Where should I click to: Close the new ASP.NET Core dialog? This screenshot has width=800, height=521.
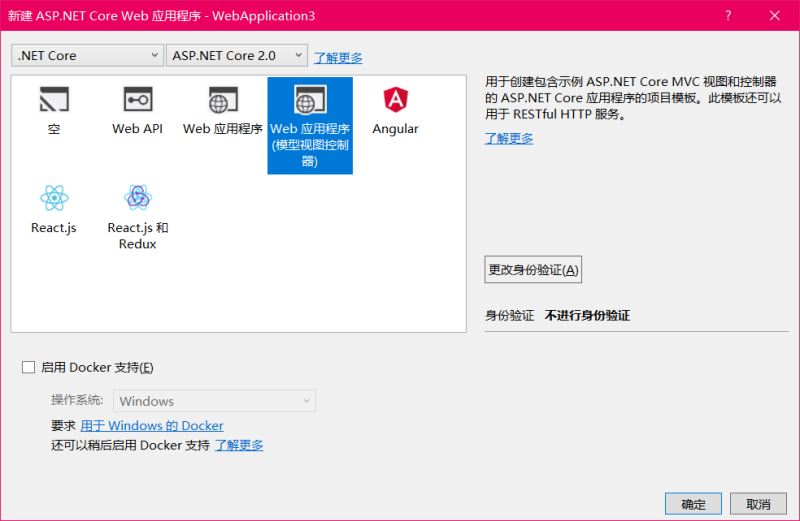(775, 15)
